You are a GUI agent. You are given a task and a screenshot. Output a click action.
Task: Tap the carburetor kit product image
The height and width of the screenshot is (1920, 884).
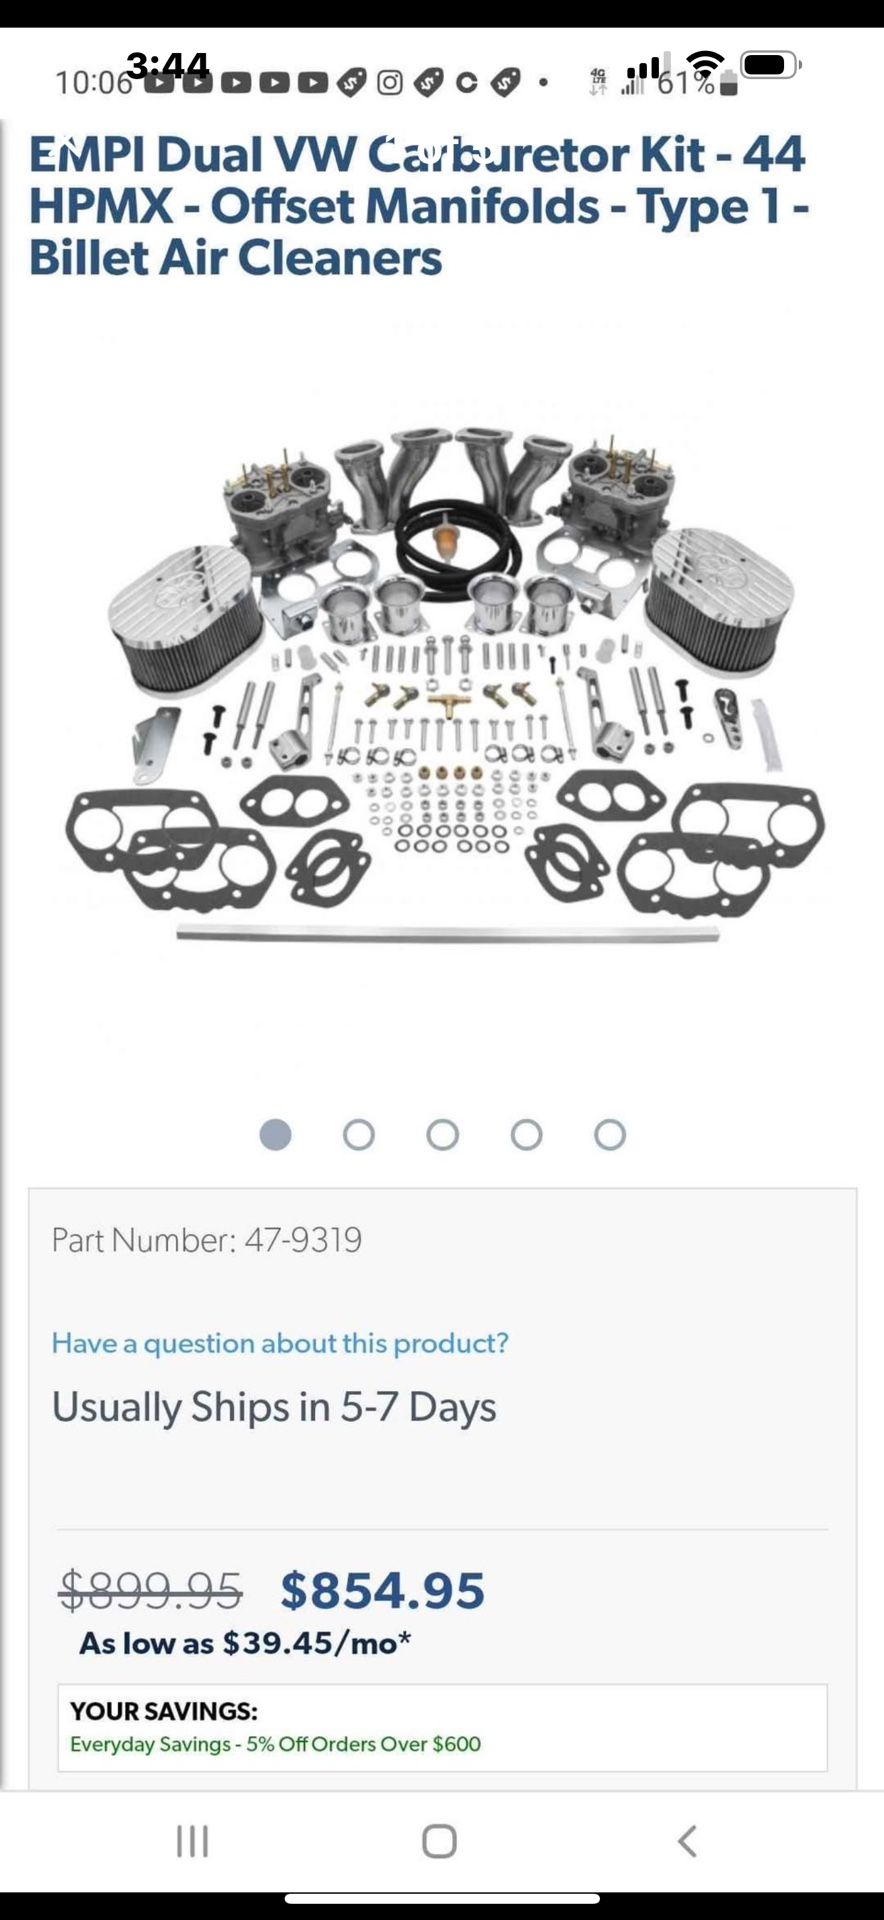click(444, 680)
